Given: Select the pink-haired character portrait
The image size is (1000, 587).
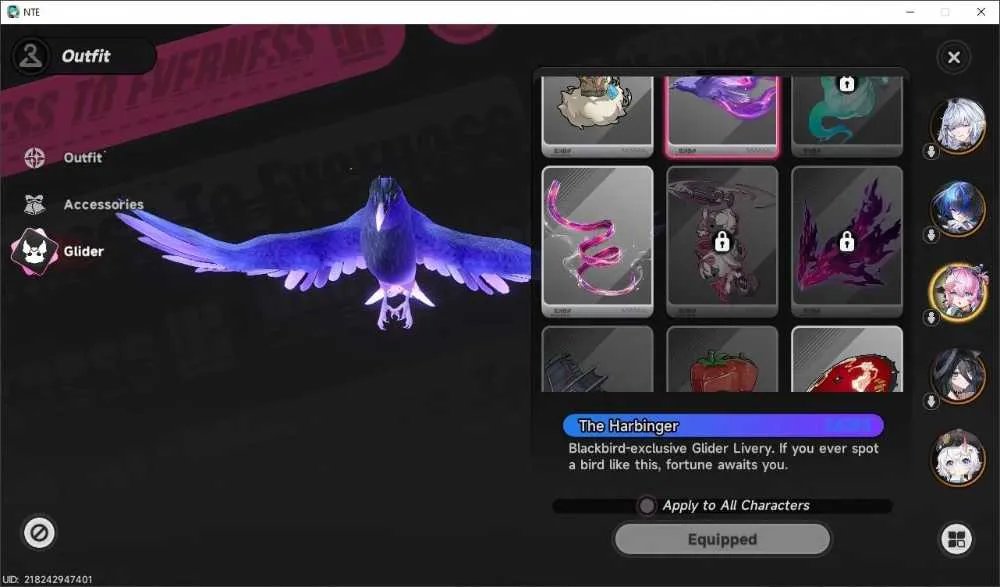Looking at the screenshot, I should click(x=958, y=291).
